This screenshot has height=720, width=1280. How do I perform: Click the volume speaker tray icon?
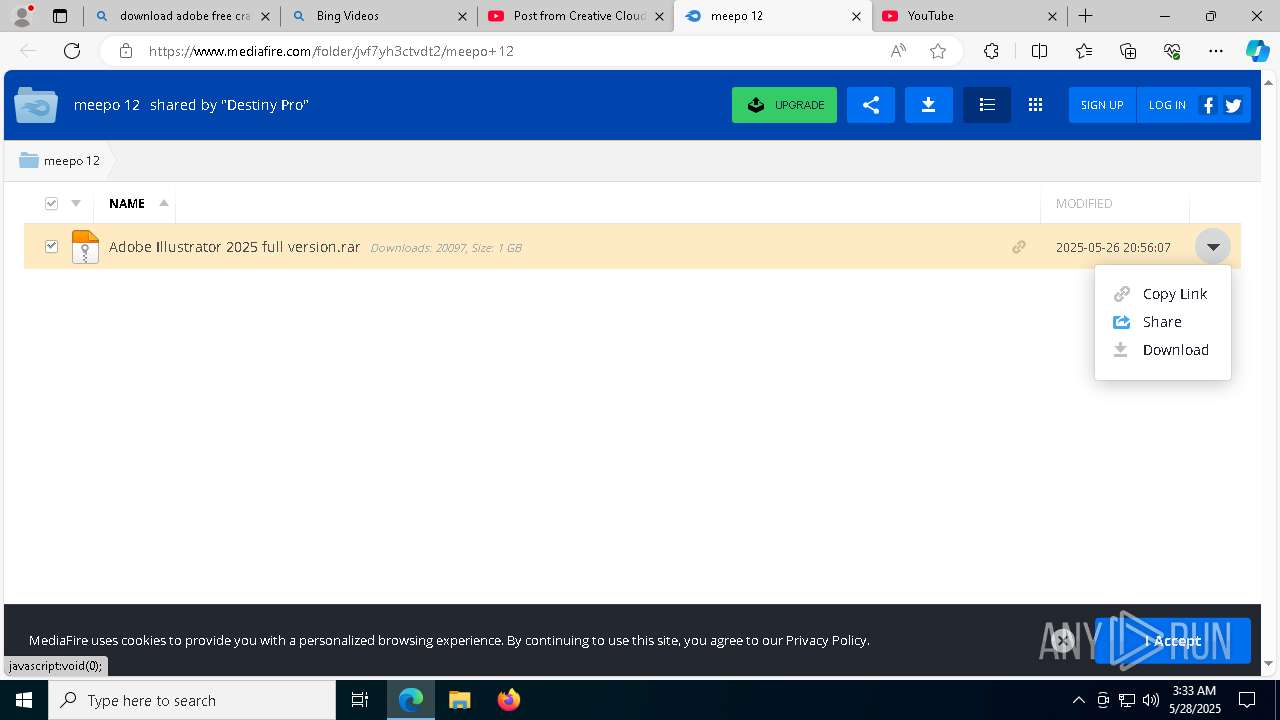tap(1151, 700)
